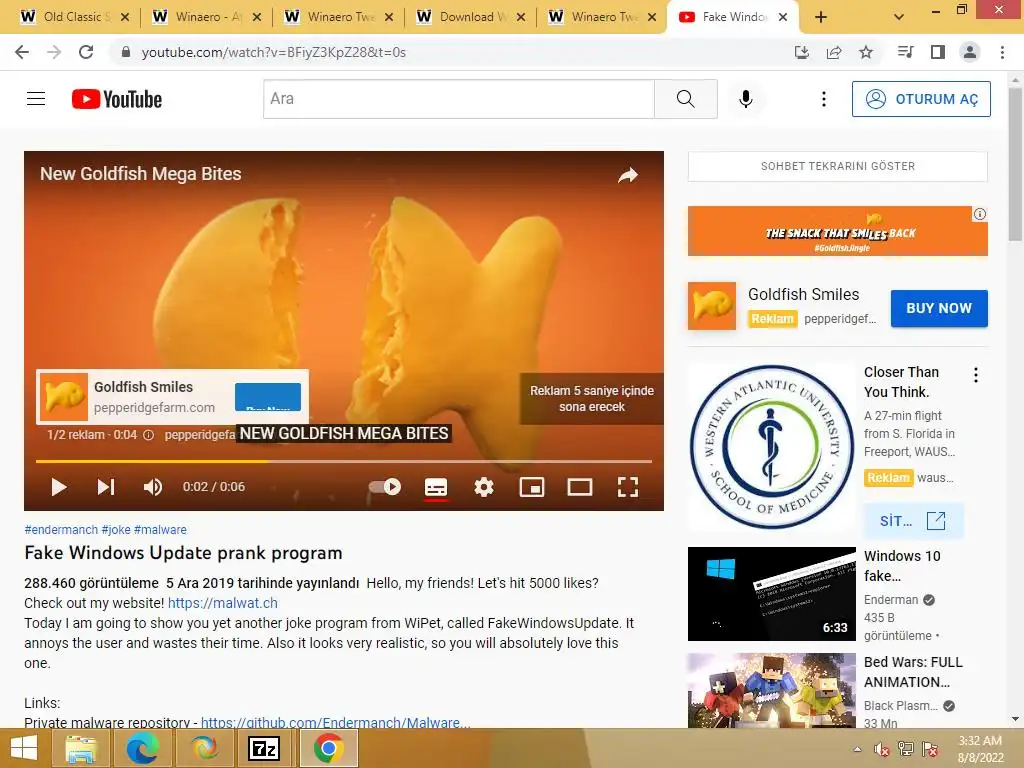Go to the YouTube home logo
Image resolution: width=1024 pixels, height=768 pixels.
click(117, 99)
